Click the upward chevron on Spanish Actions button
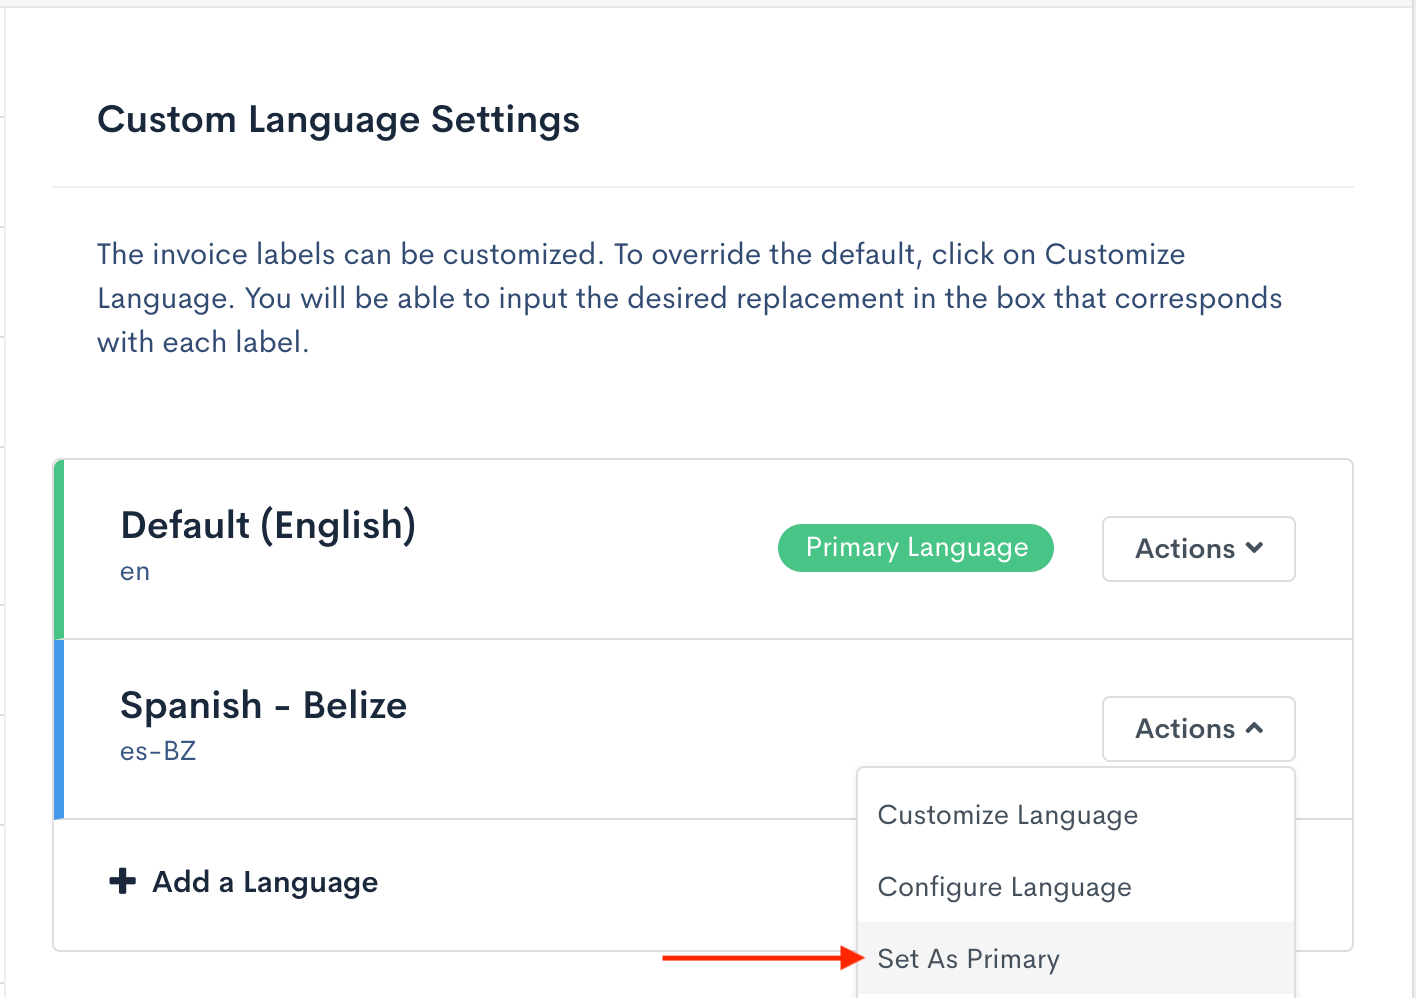The image size is (1416, 998). pyautogui.click(x=1256, y=728)
